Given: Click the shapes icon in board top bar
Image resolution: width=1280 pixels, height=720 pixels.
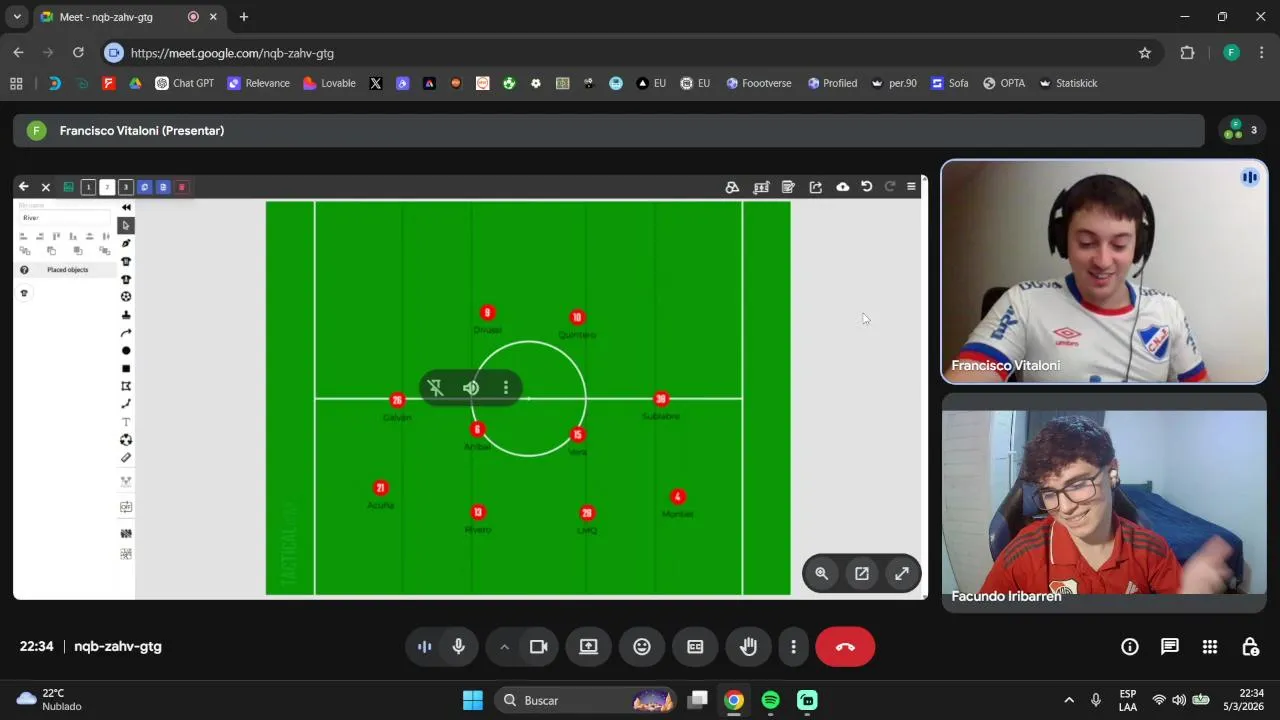Looking at the screenshot, I should point(732,187).
